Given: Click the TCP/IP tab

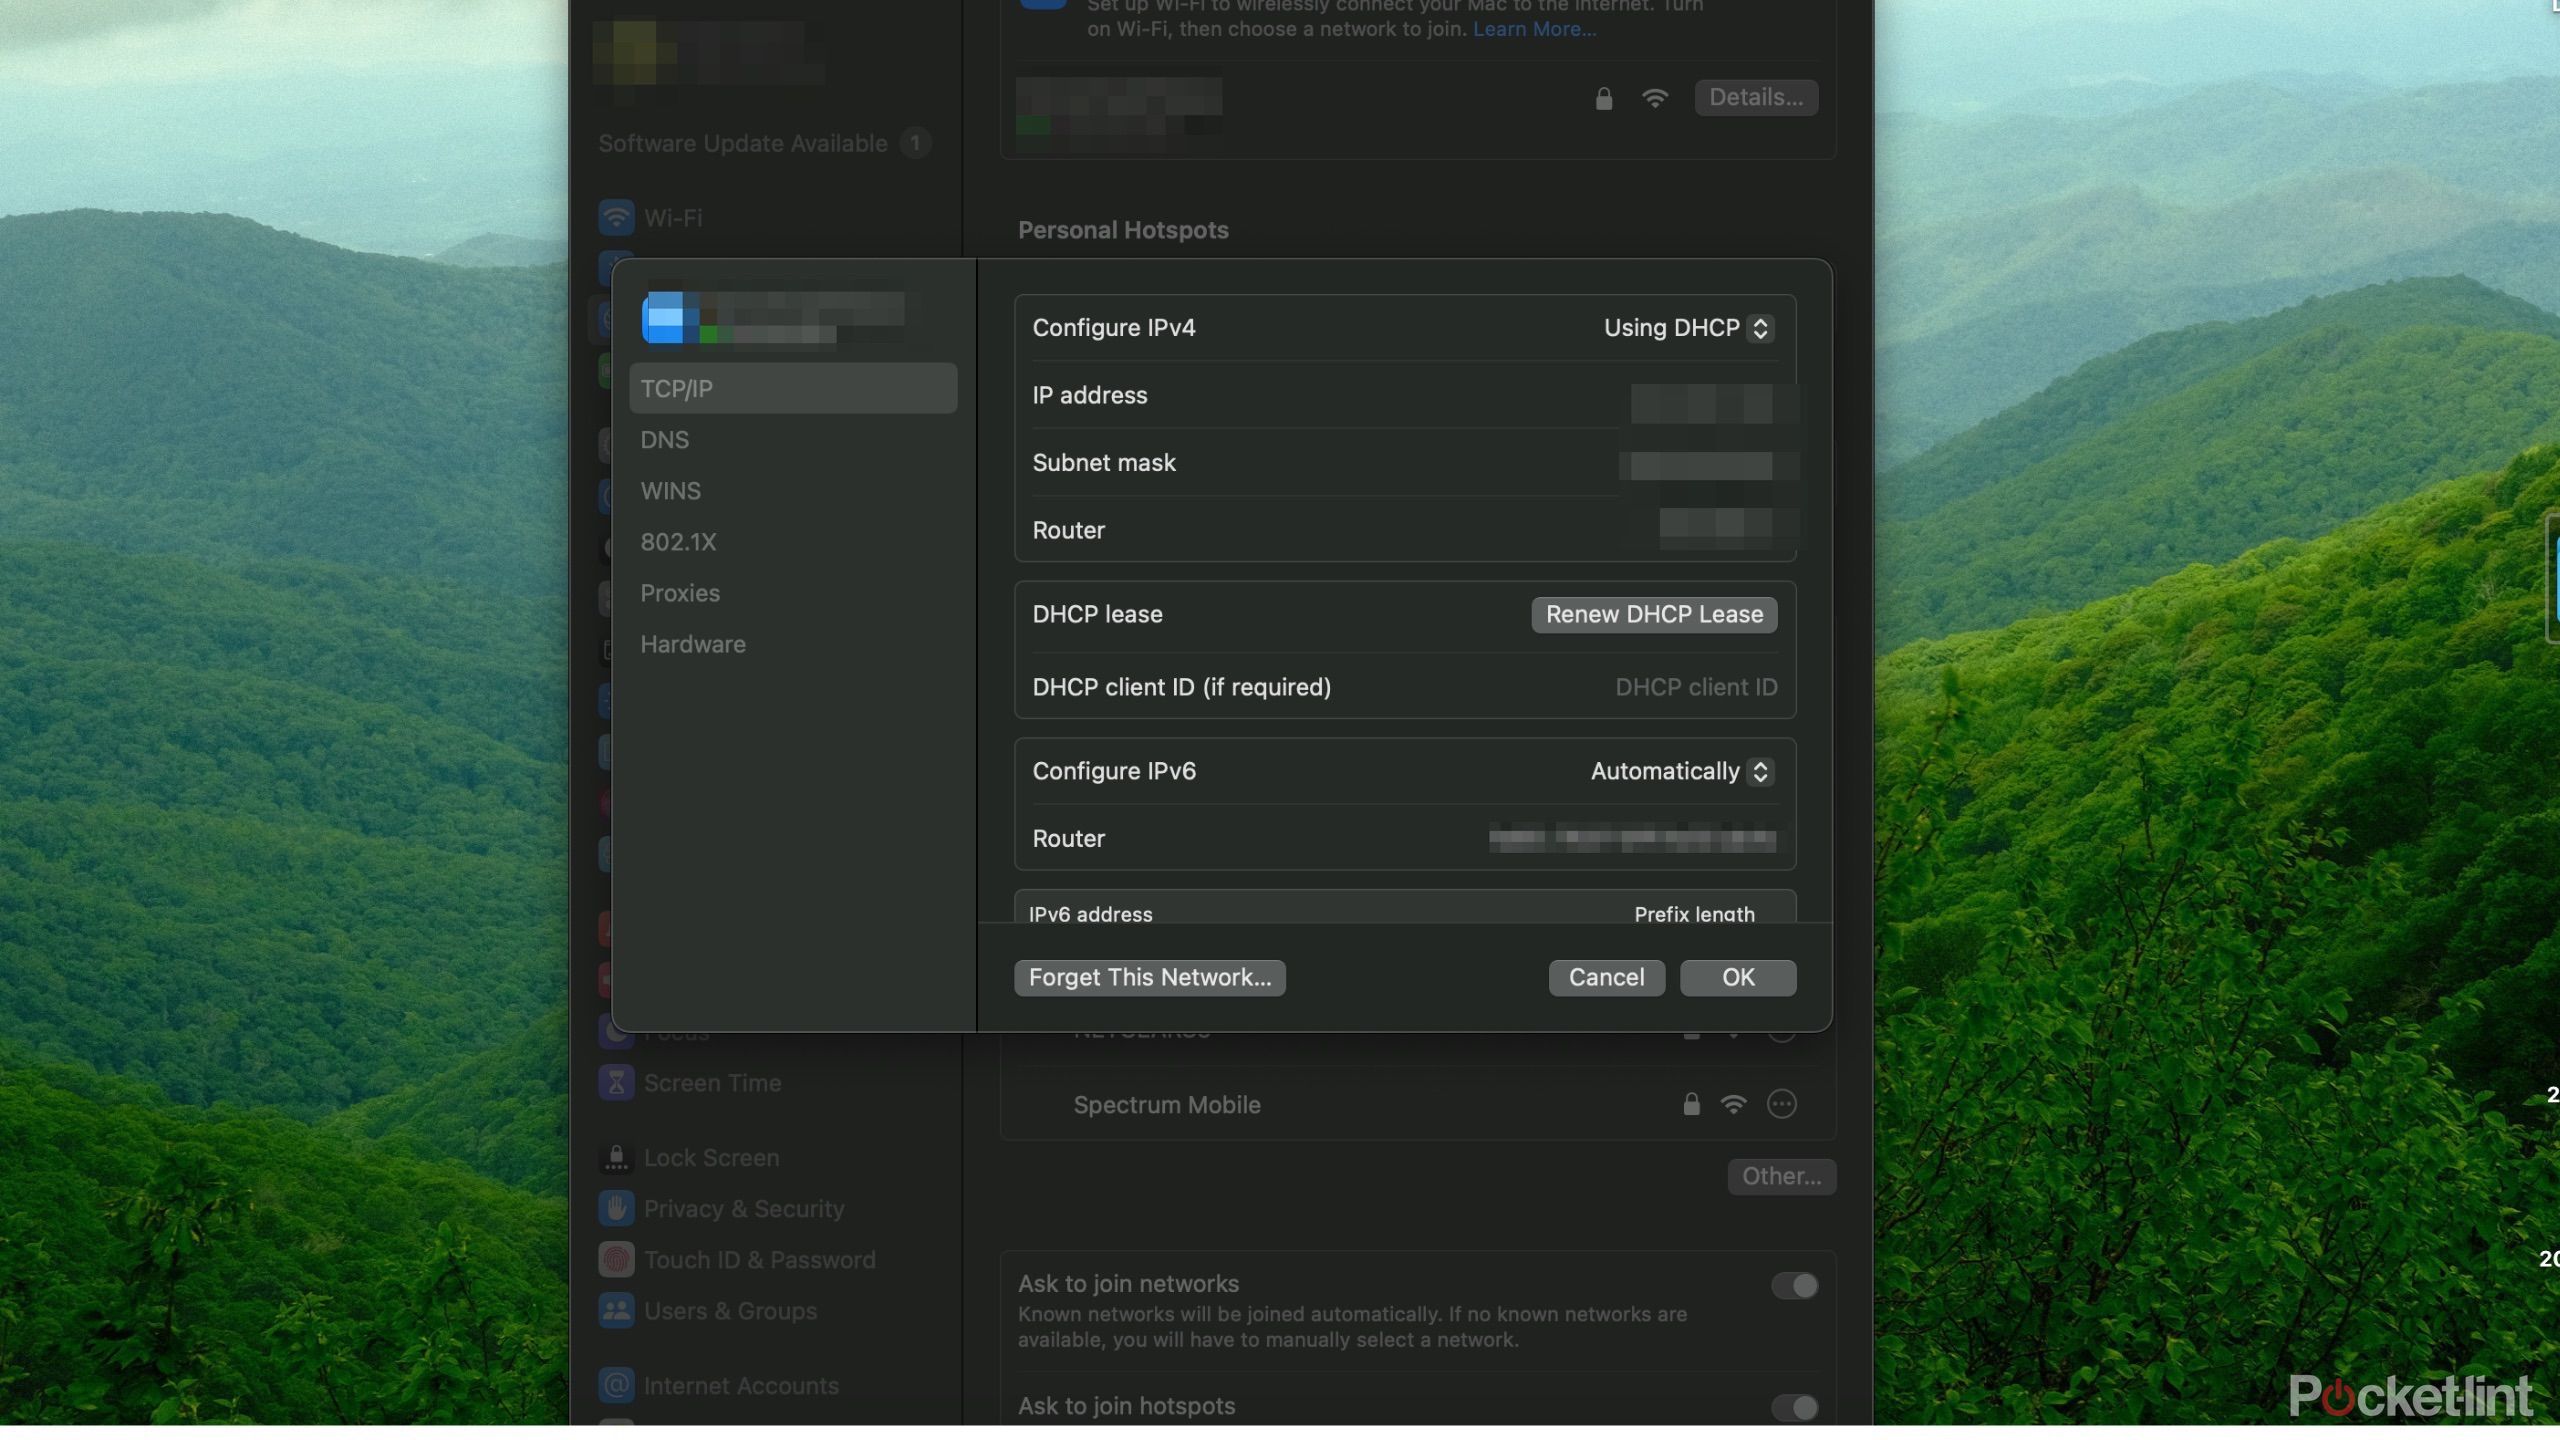Looking at the screenshot, I should coord(789,387).
